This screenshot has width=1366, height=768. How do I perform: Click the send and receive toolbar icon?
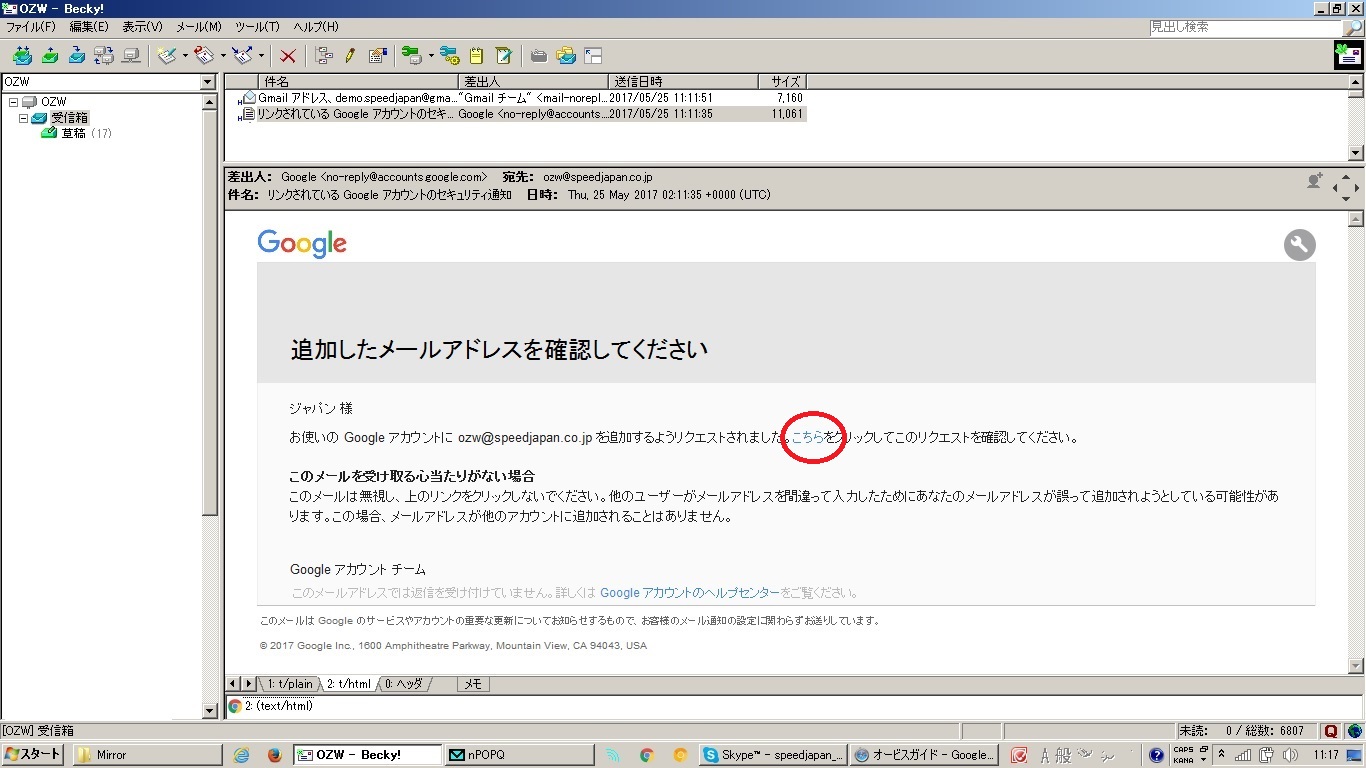[x=103, y=56]
